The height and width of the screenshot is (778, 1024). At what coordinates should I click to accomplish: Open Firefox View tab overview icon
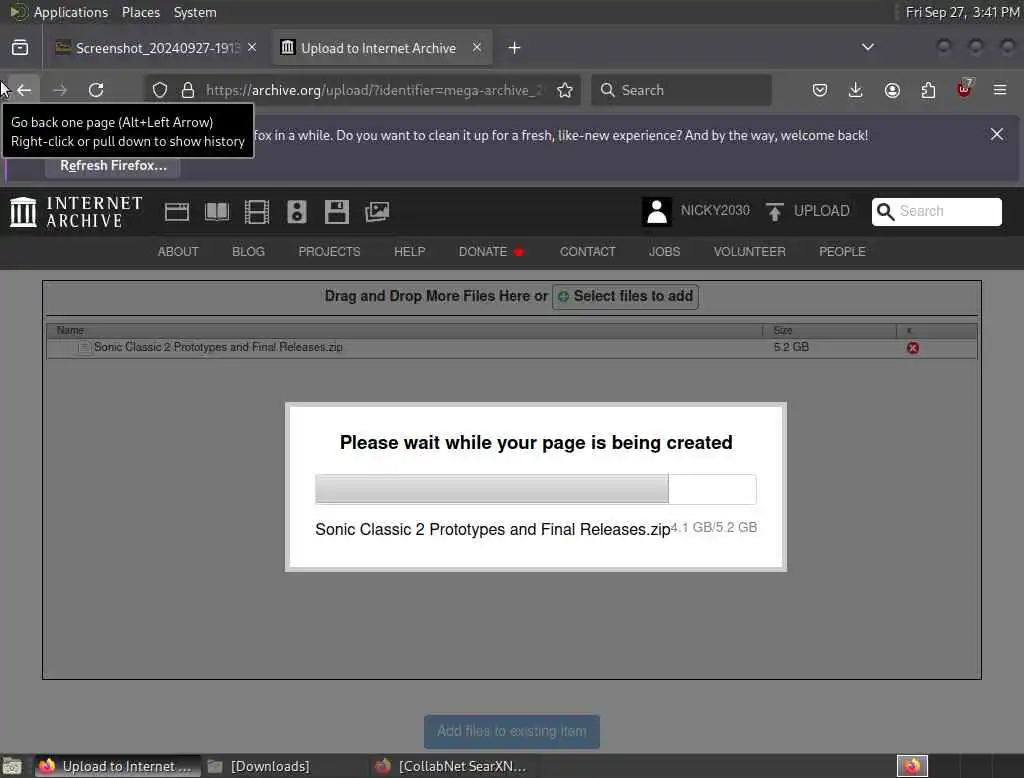[x=20, y=48]
